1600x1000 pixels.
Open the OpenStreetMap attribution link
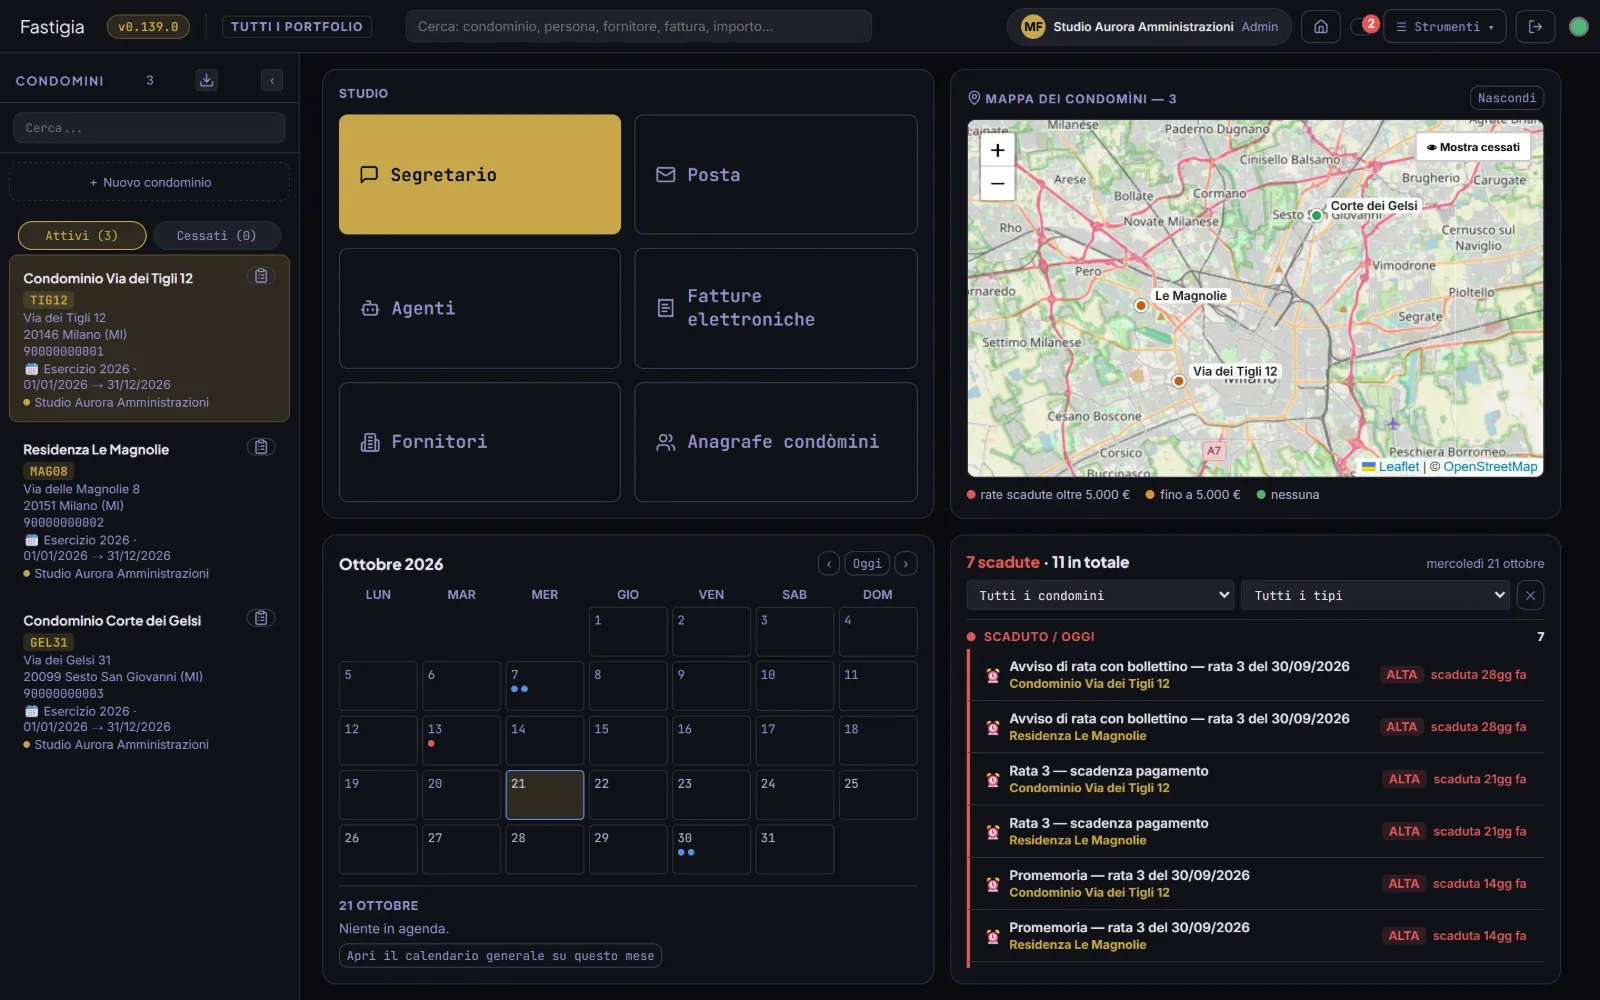click(x=1490, y=467)
